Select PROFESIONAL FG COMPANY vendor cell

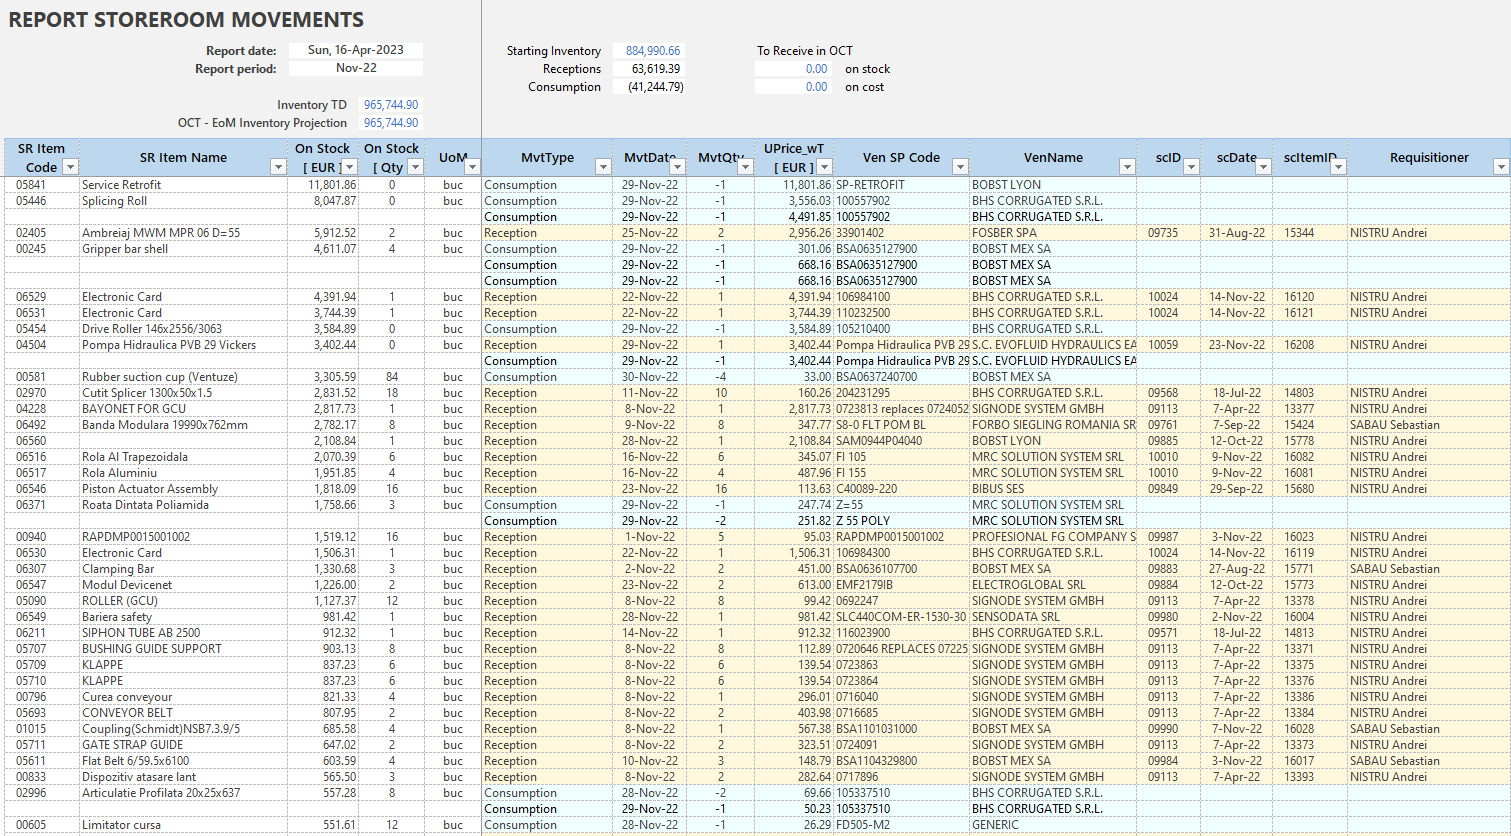click(x=1054, y=536)
